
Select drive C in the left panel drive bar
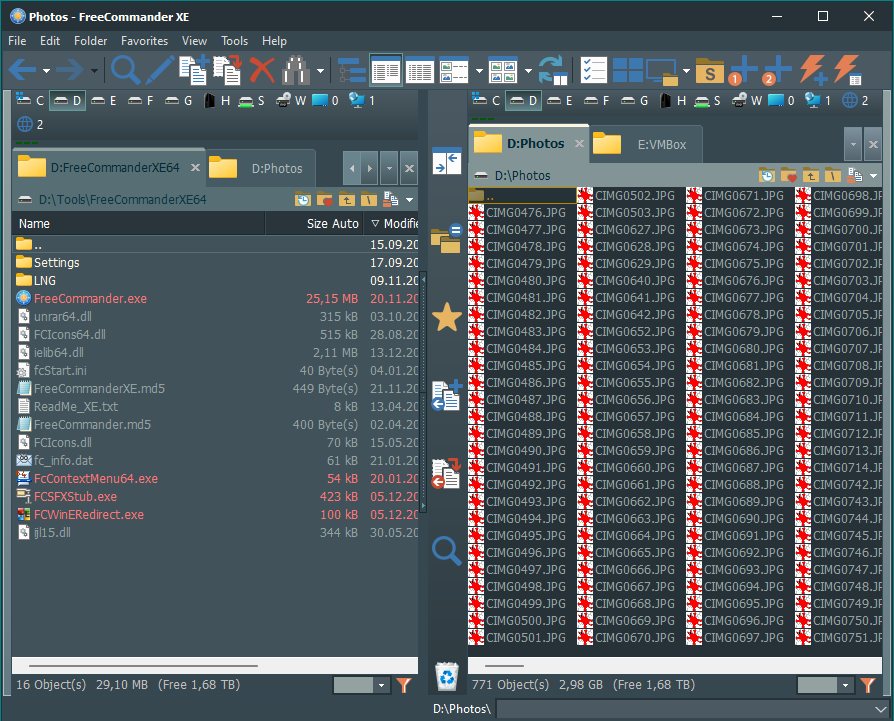[x=30, y=101]
